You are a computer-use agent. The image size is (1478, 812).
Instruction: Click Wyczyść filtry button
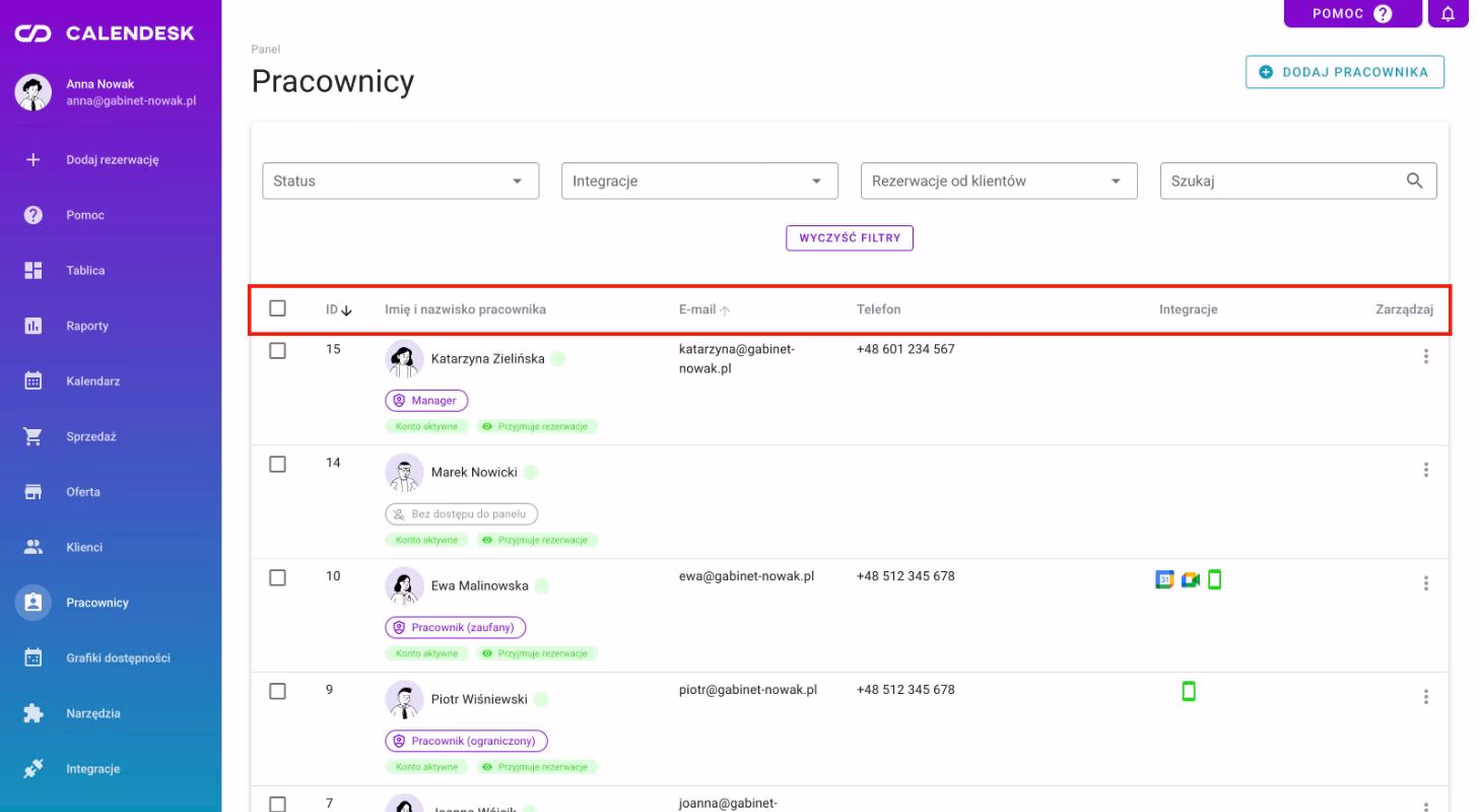coord(849,238)
